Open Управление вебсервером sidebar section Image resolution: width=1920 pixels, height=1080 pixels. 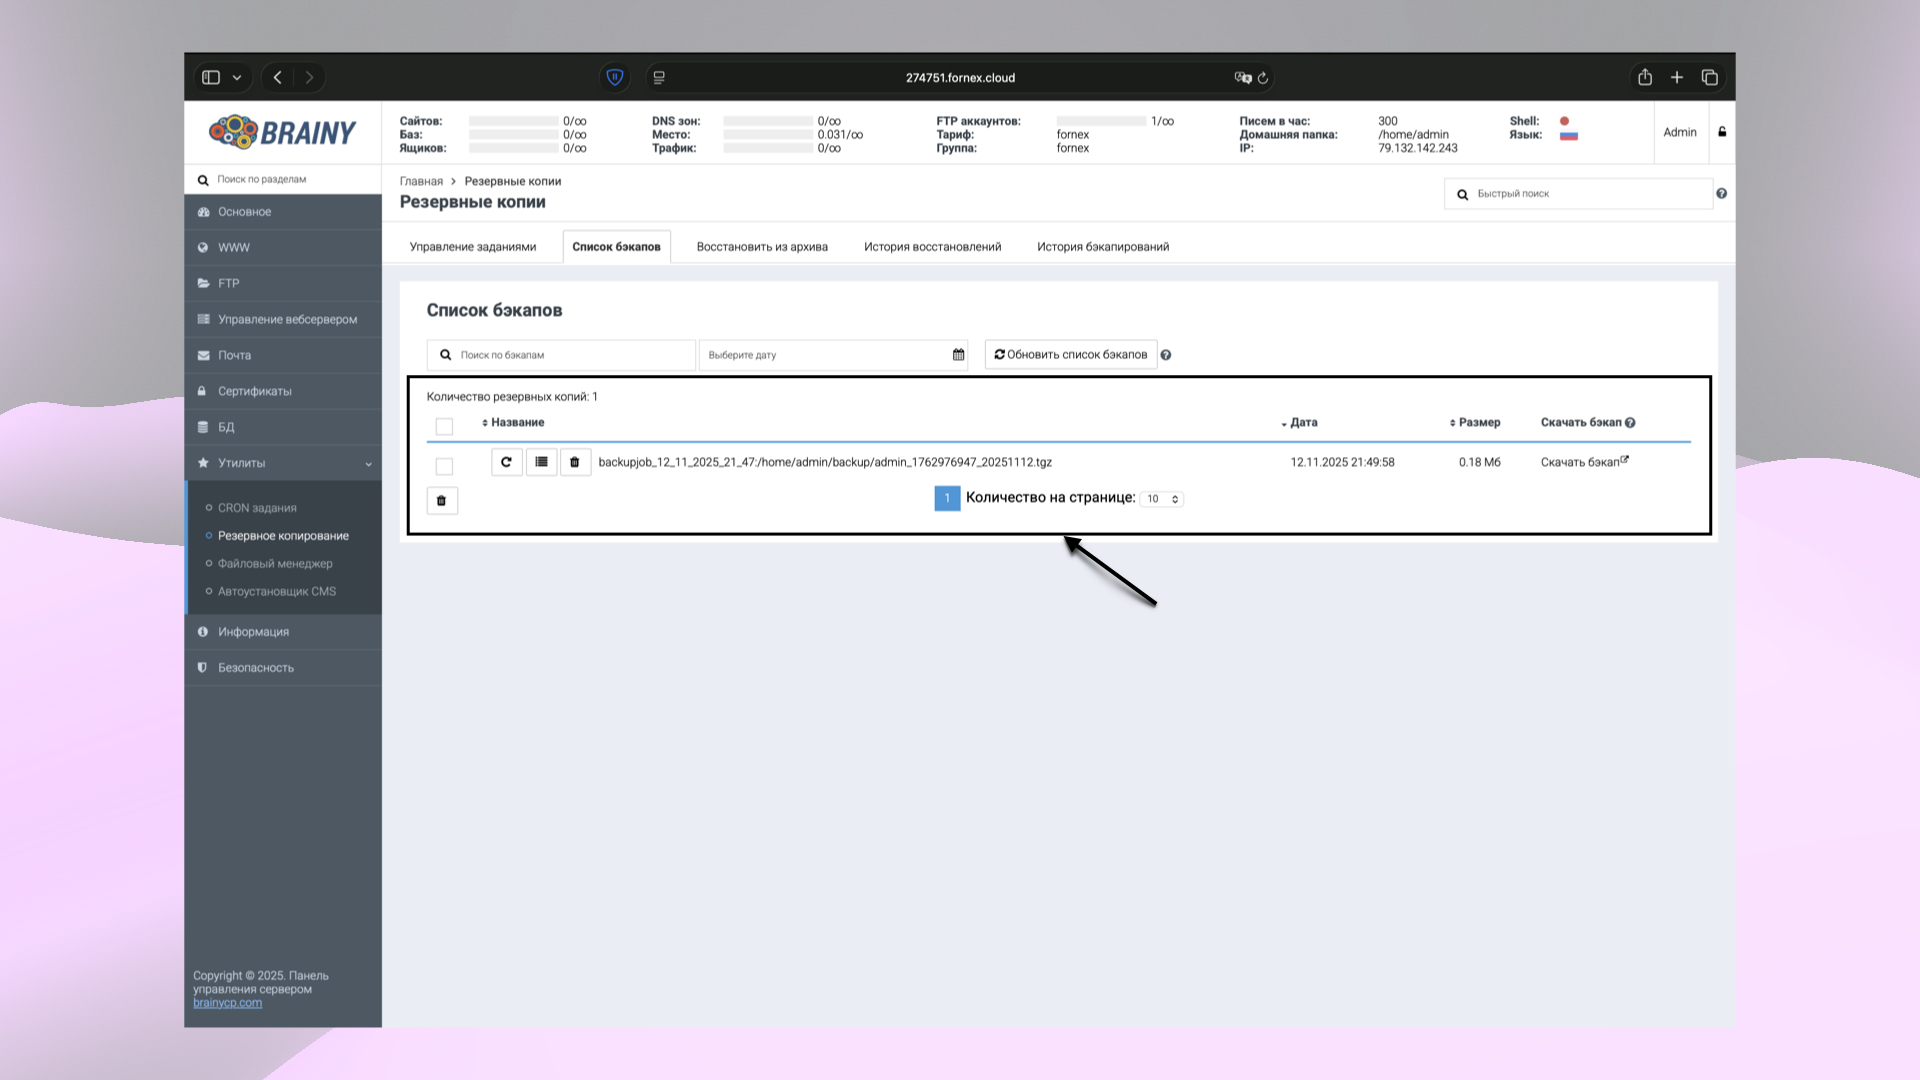click(283, 320)
